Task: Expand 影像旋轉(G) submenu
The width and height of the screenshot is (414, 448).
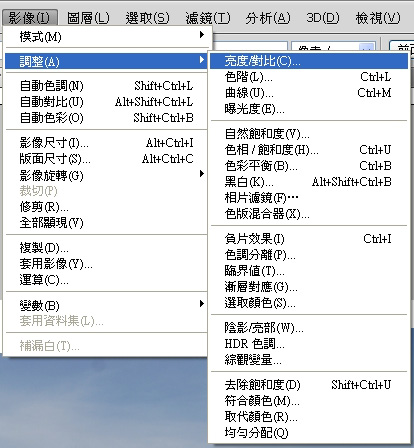Action: [106, 175]
